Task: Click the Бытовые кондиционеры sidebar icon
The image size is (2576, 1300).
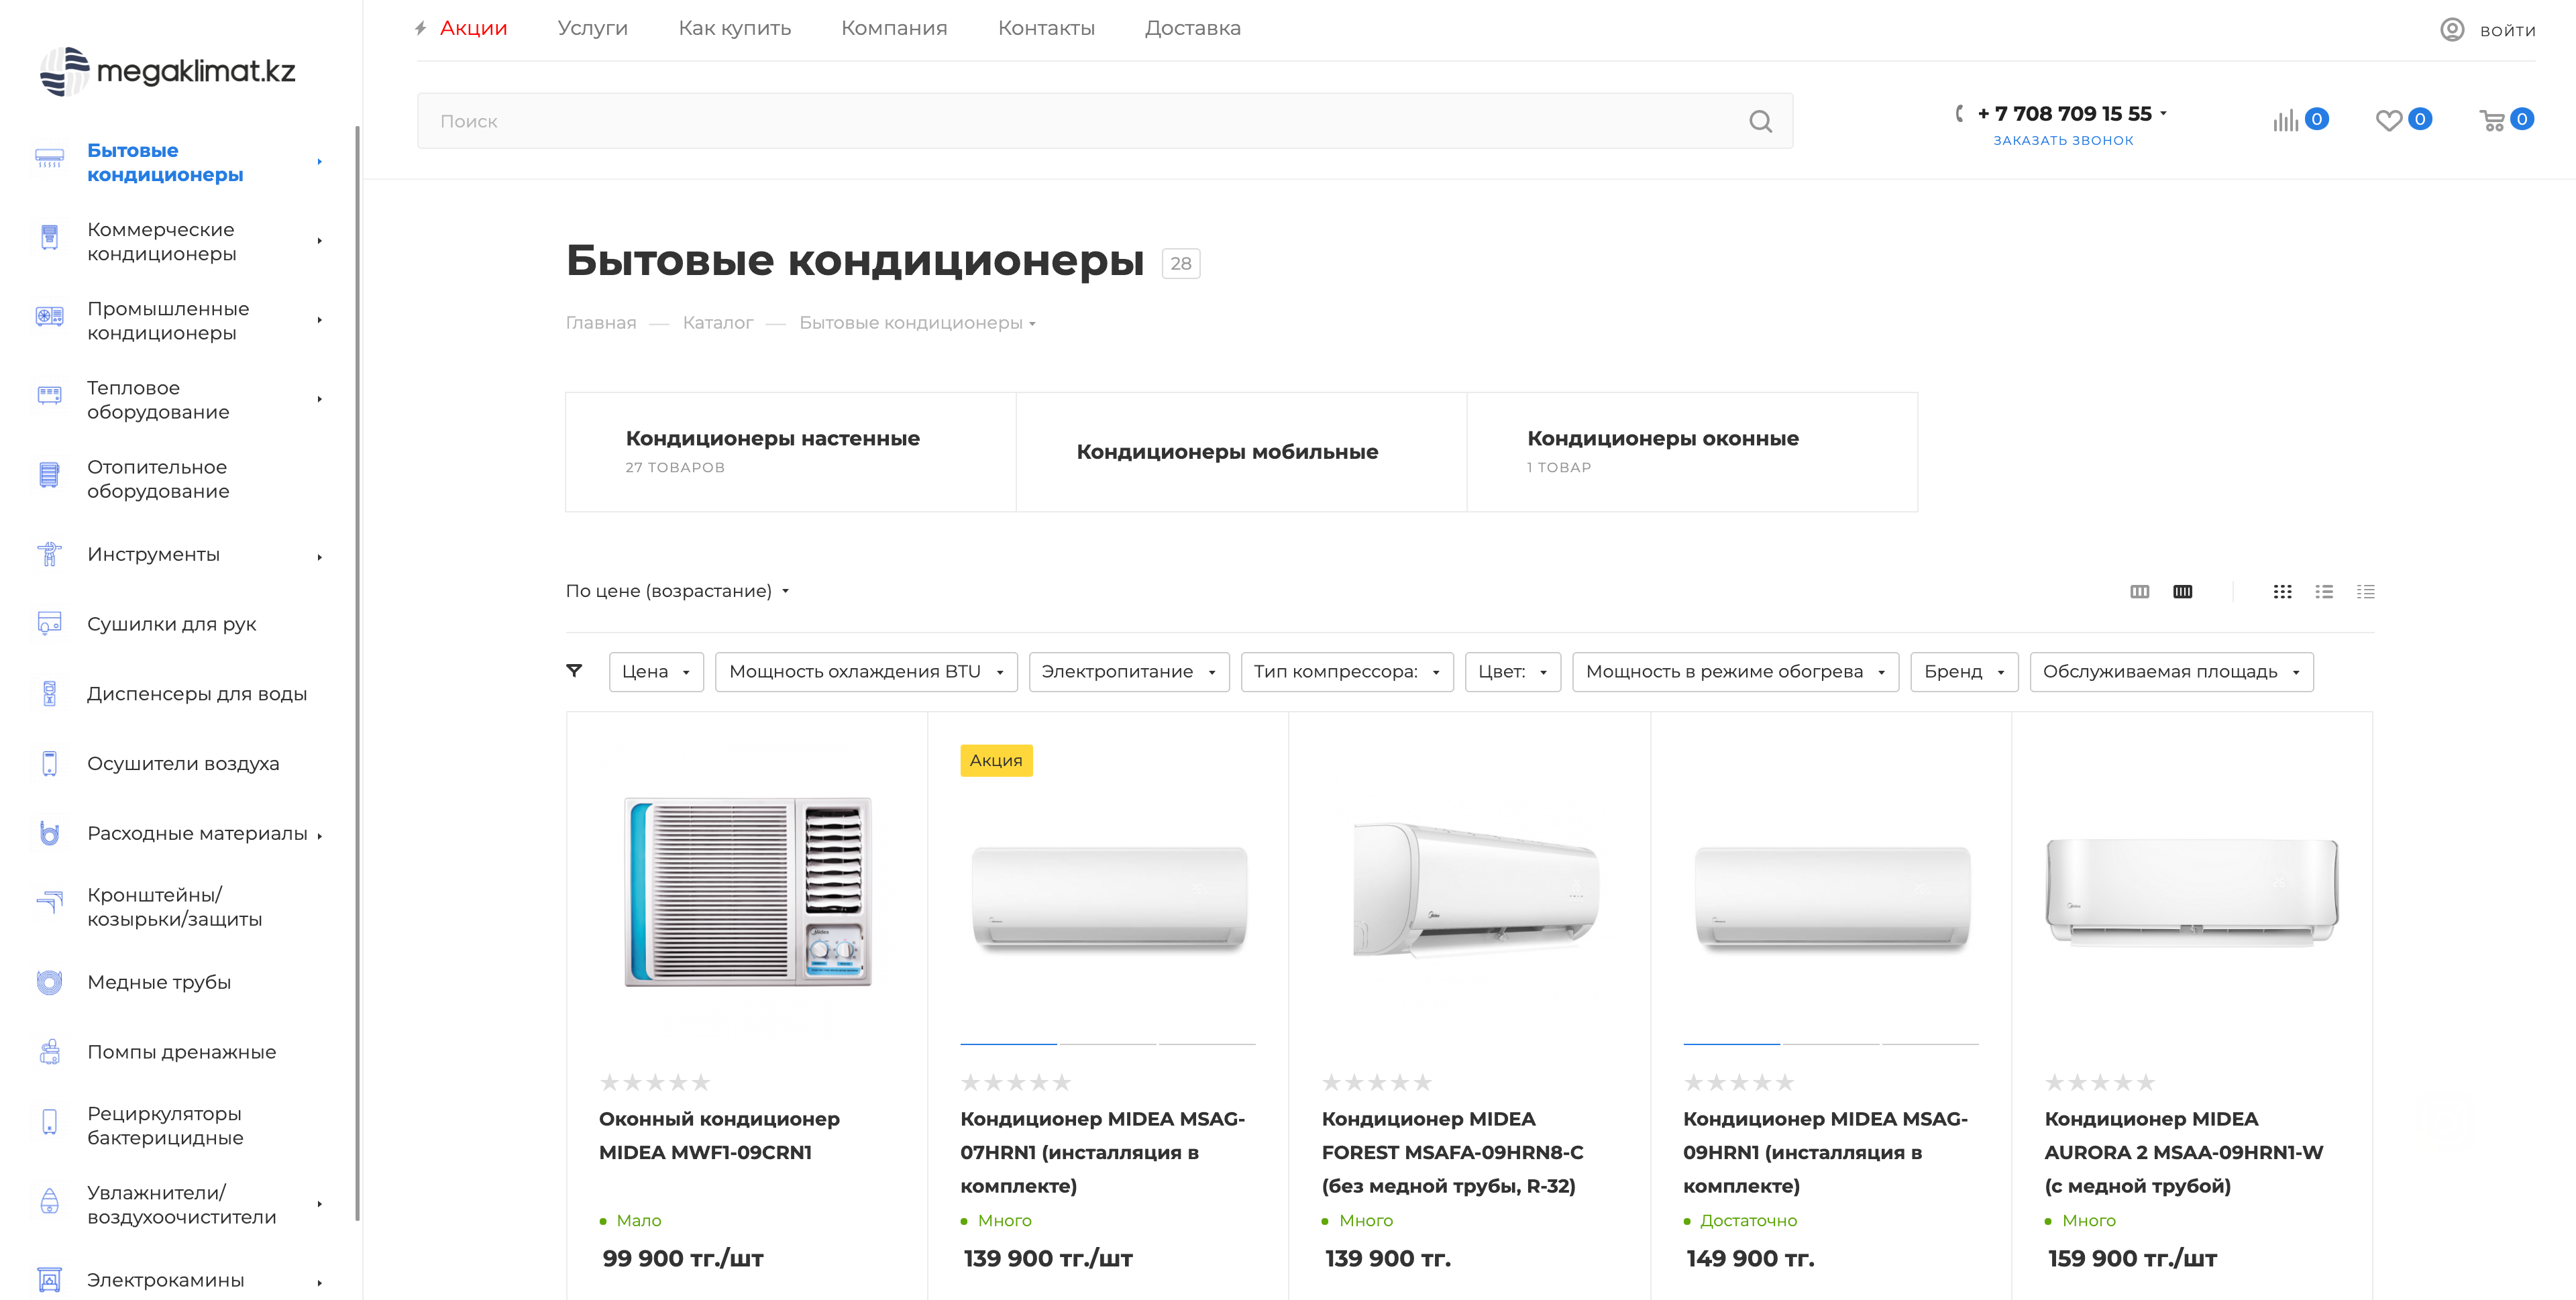Action: pos(49,158)
